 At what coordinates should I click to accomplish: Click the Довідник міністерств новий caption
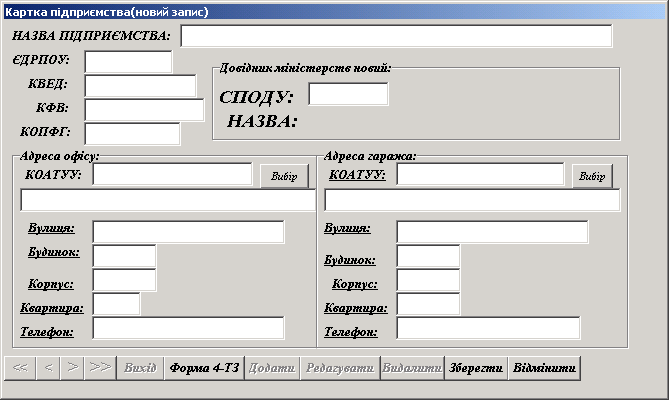tap(305, 68)
